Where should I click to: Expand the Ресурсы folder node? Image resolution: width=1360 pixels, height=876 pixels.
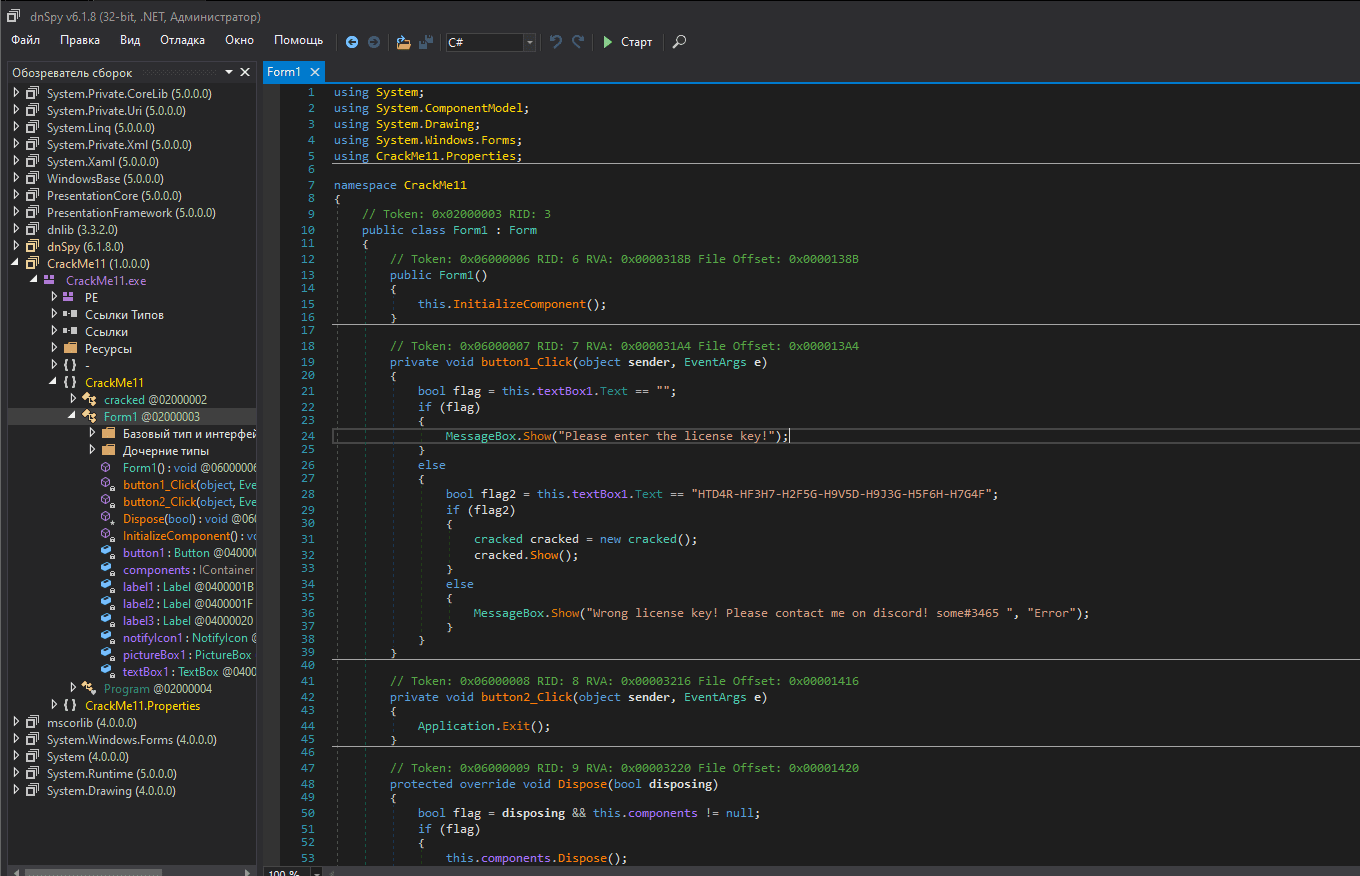click(x=53, y=348)
